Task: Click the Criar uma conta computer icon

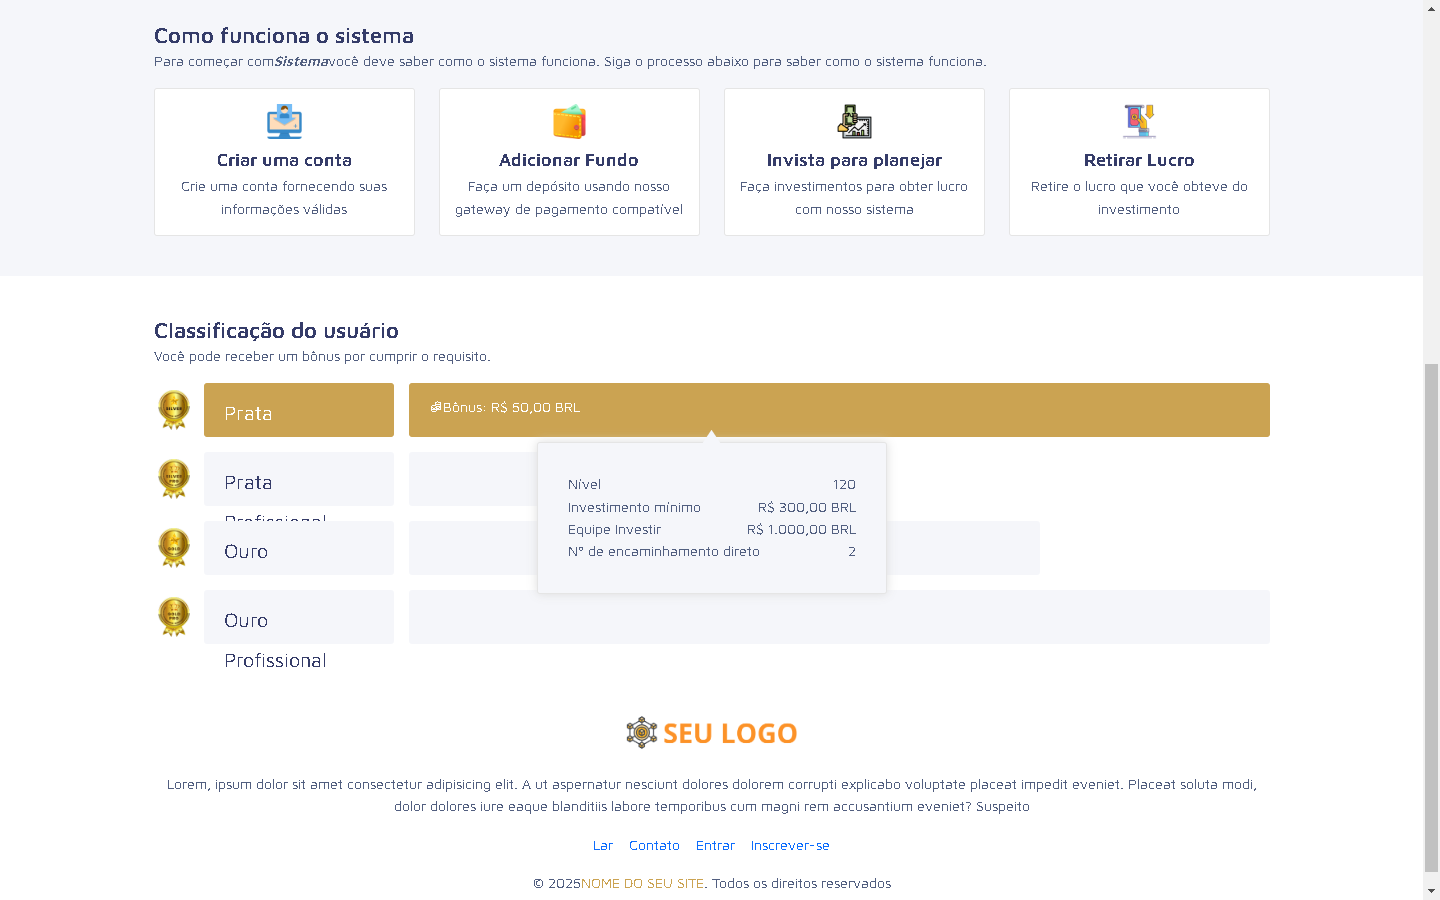Action: (x=284, y=121)
